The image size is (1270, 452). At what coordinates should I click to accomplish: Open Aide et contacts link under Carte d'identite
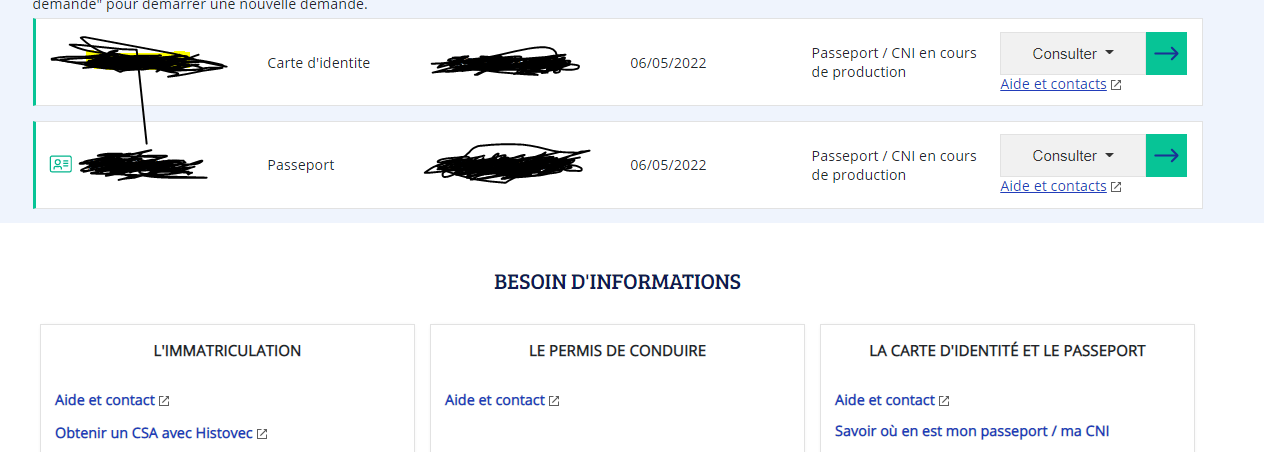(x=1053, y=84)
